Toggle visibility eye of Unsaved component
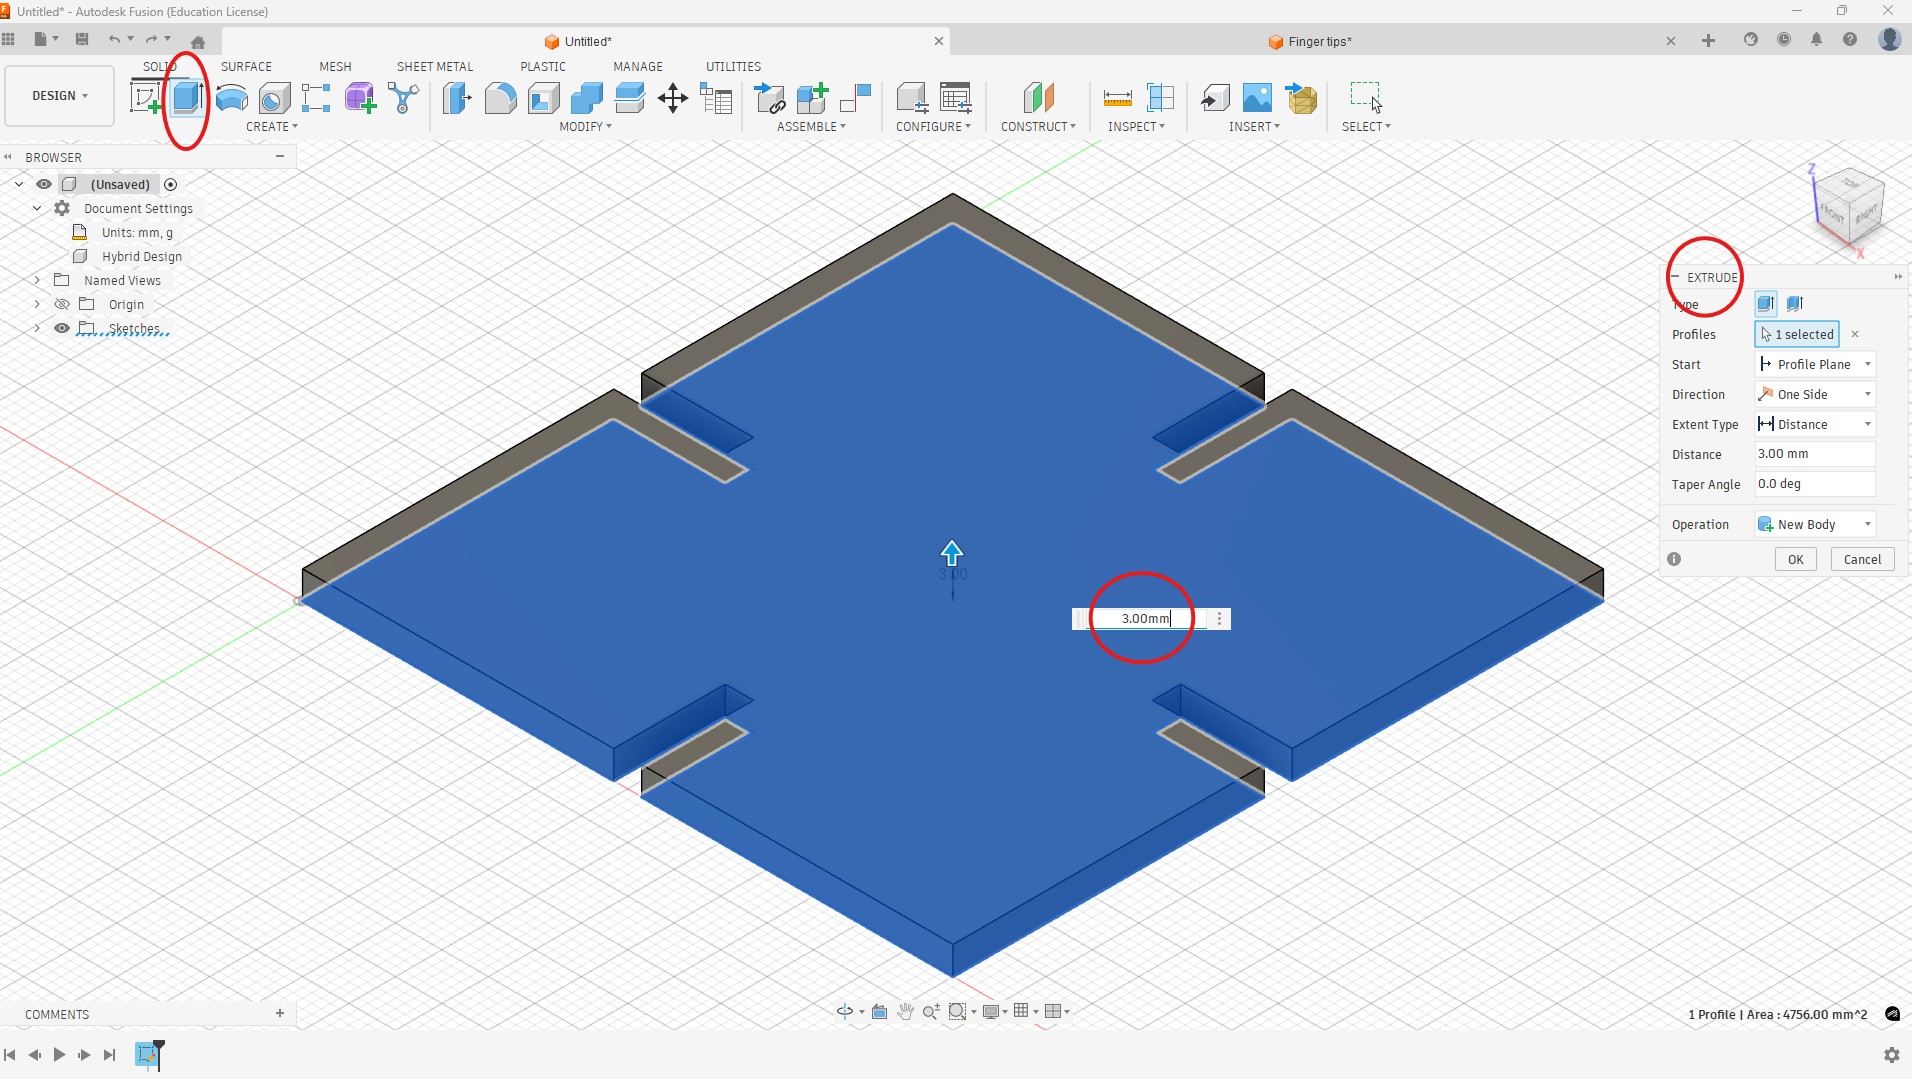This screenshot has height=1079, width=1912. click(44, 184)
